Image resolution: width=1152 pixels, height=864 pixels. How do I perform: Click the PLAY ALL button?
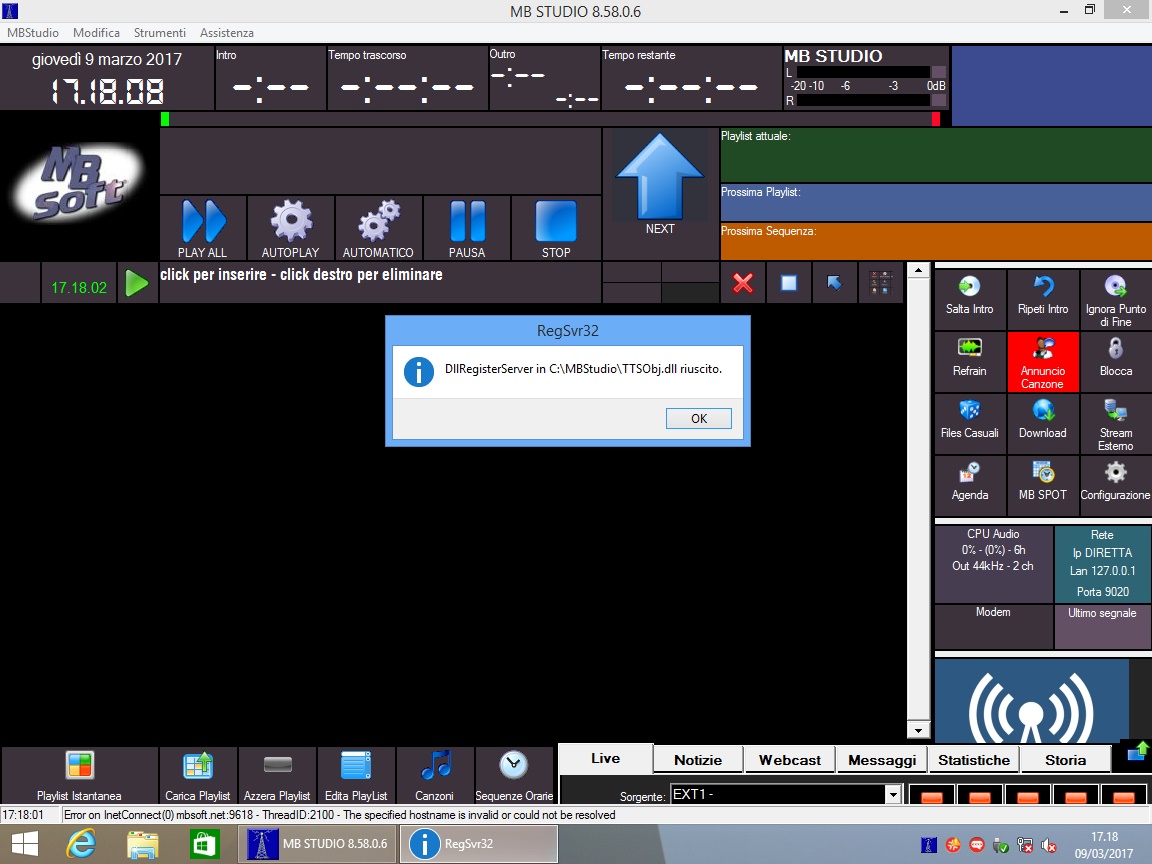tap(203, 227)
